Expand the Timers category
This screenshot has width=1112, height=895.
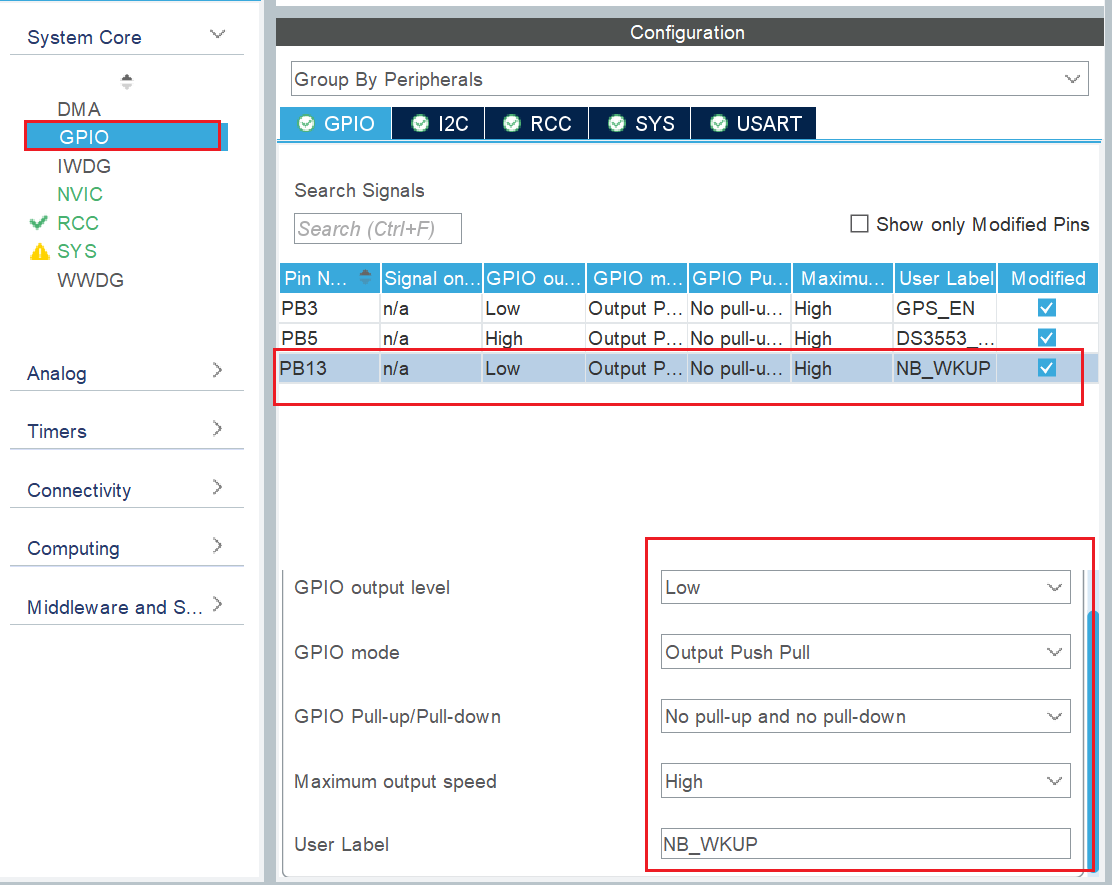coord(127,431)
